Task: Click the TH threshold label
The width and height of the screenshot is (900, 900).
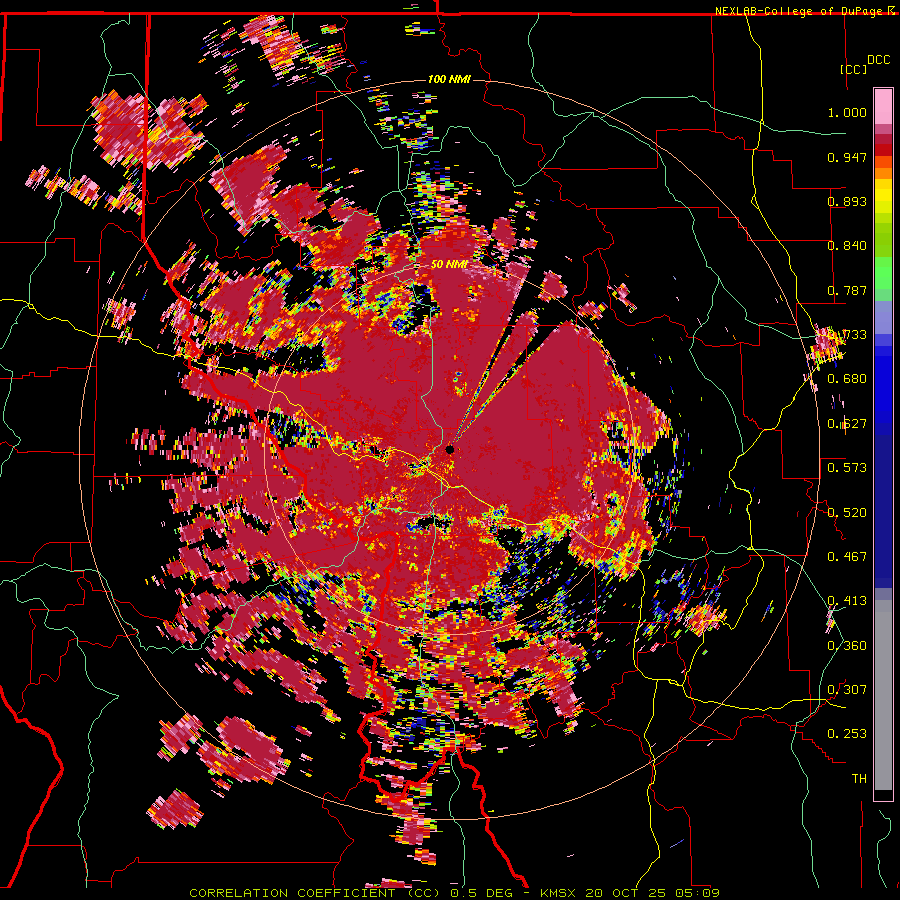Action: (x=859, y=779)
